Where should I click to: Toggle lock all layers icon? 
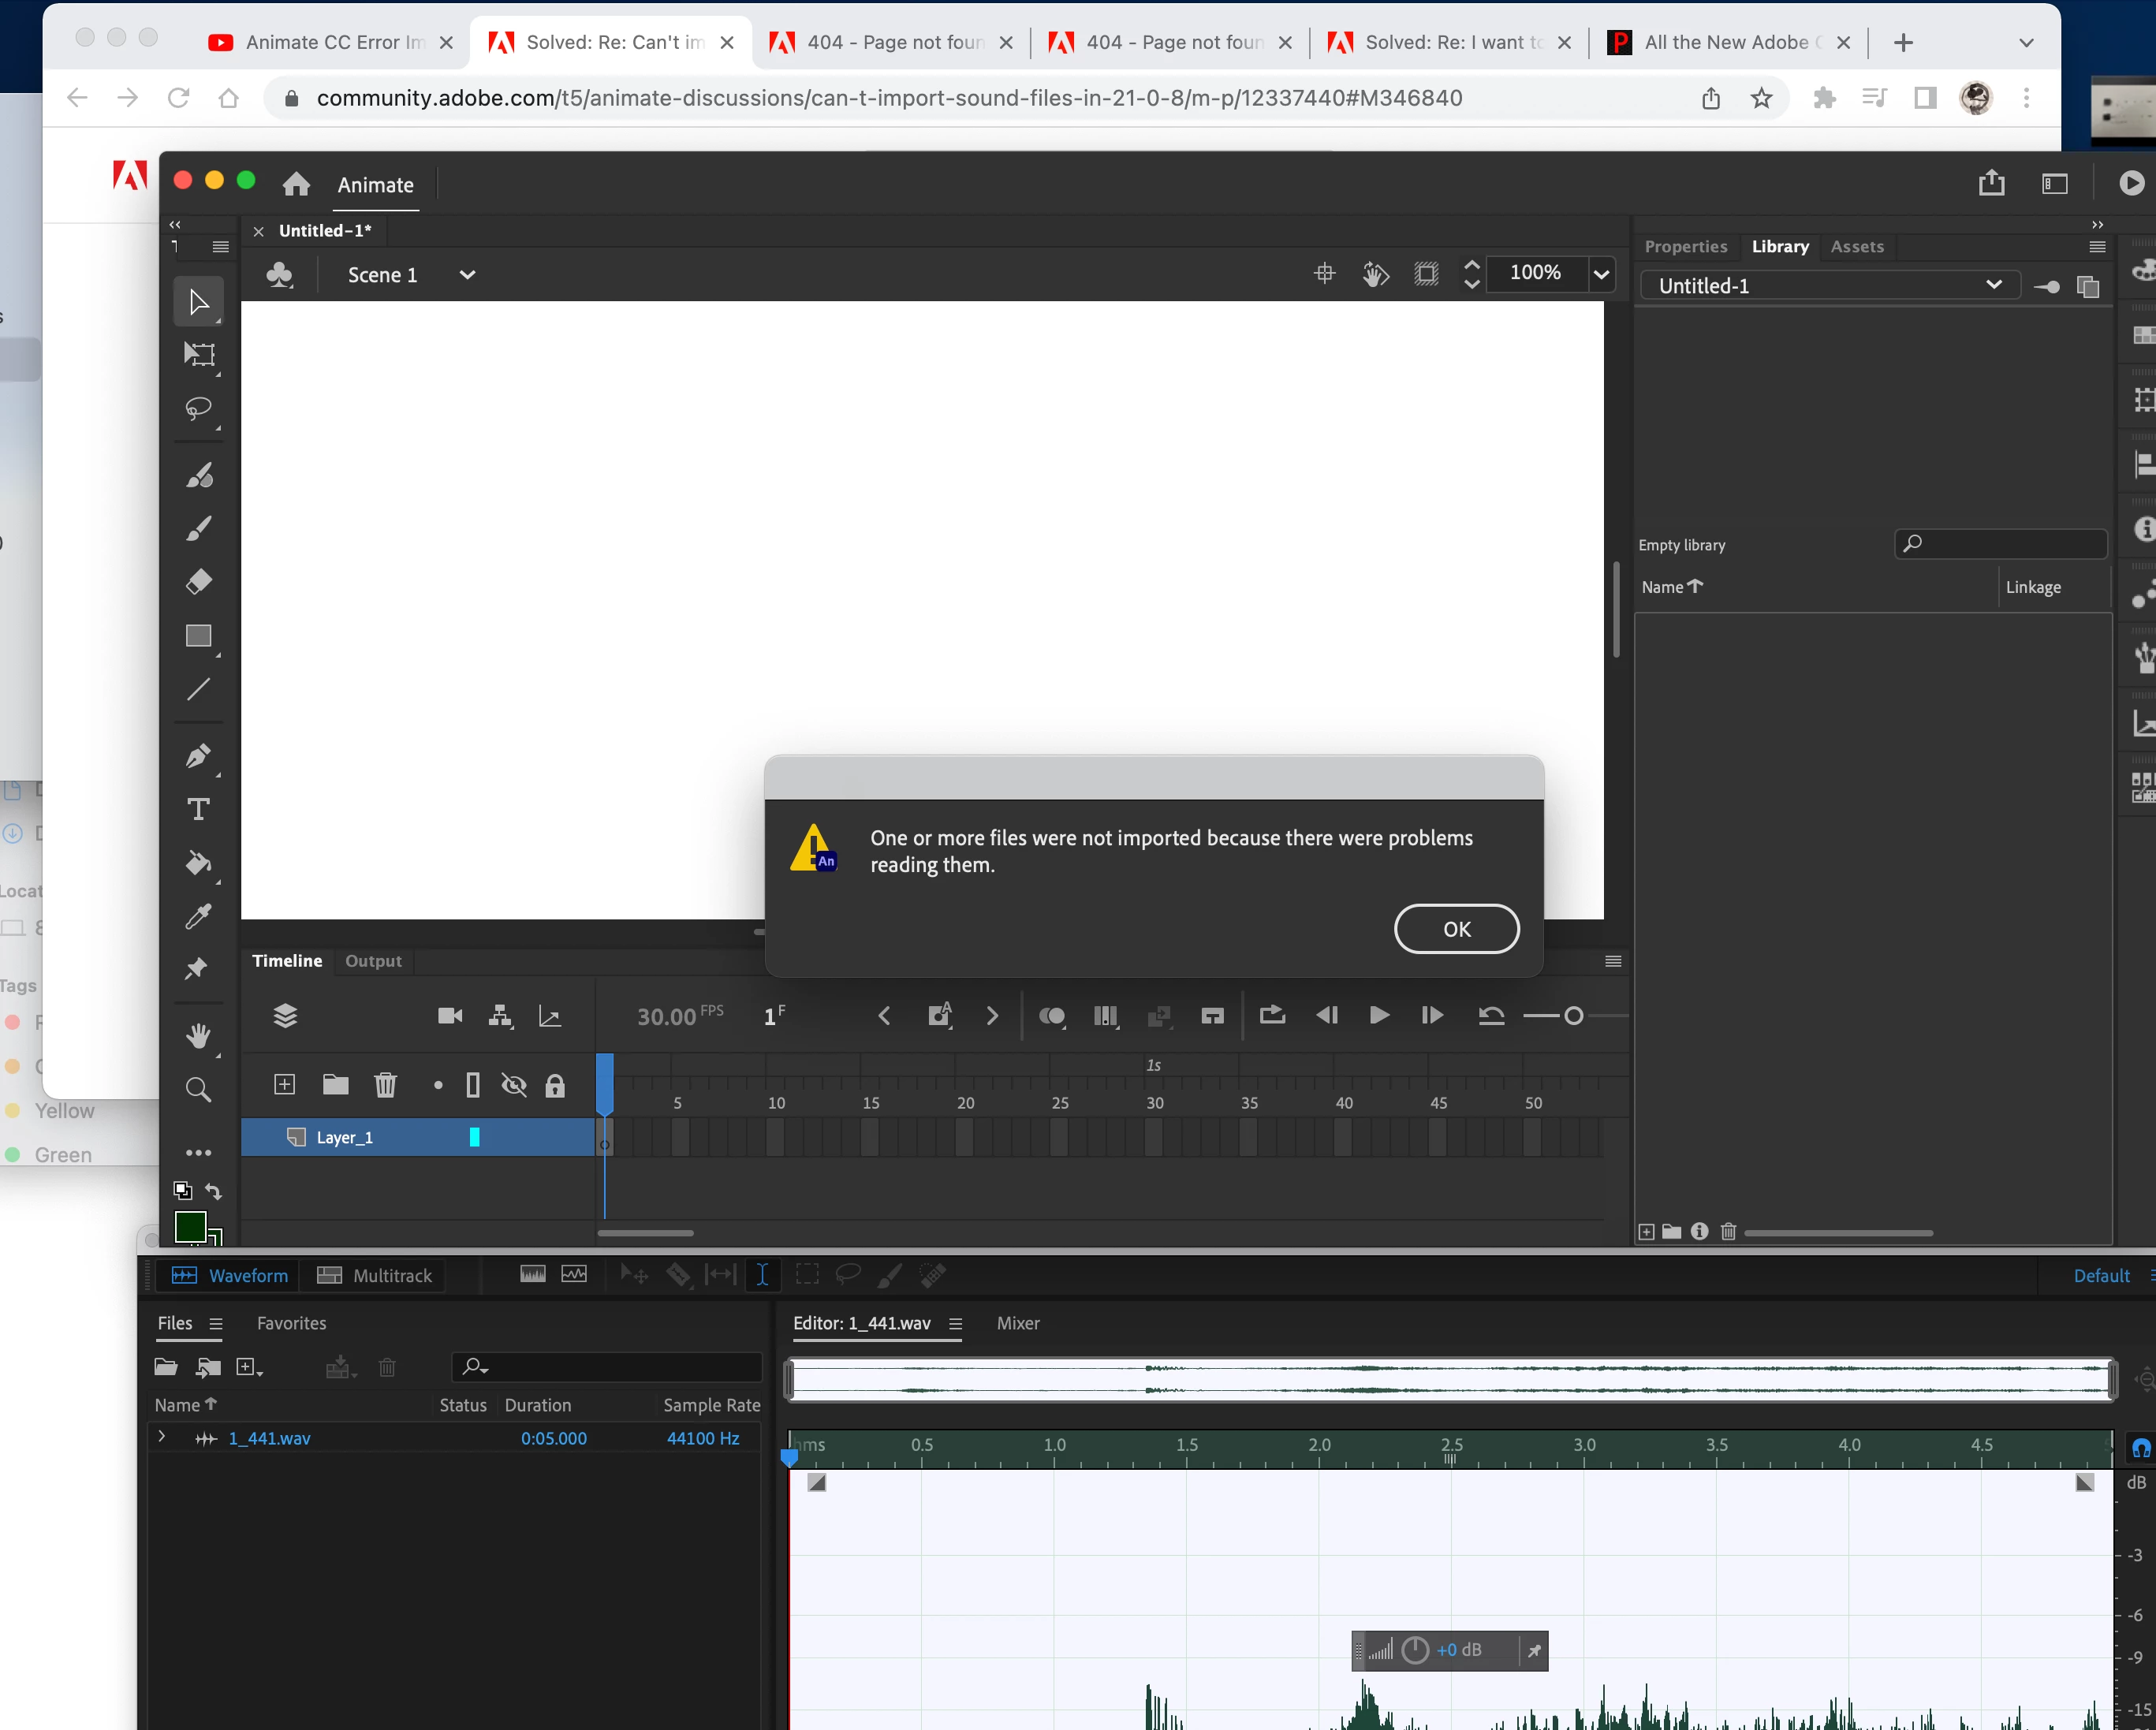tap(555, 1085)
